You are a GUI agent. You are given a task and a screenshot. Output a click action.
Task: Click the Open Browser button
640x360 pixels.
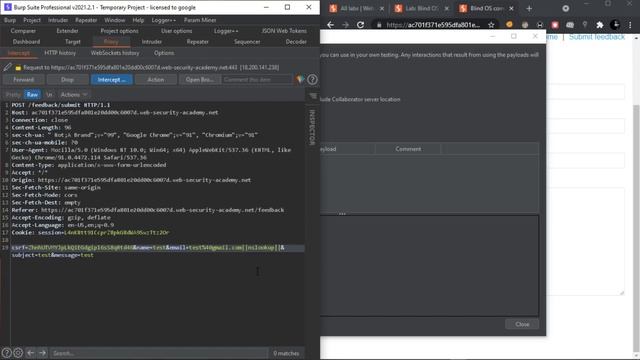click(x=200, y=80)
